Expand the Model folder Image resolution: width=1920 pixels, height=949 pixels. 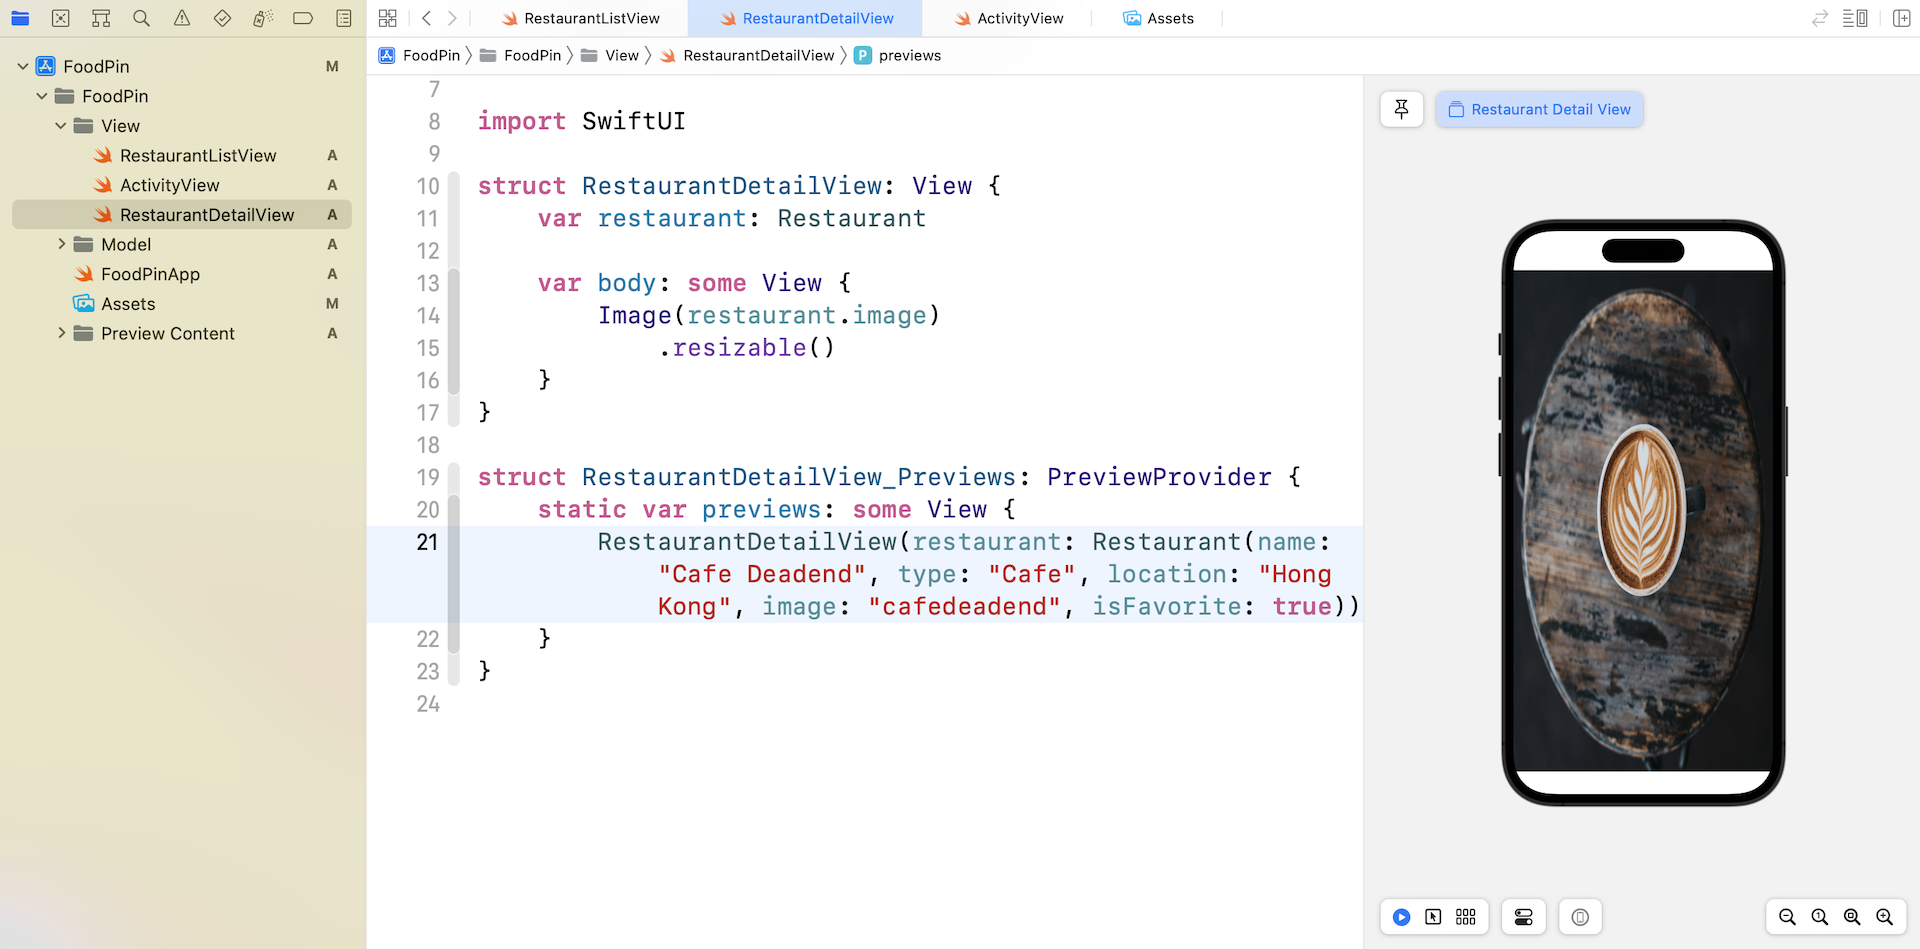pyautogui.click(x=61, y=244)
